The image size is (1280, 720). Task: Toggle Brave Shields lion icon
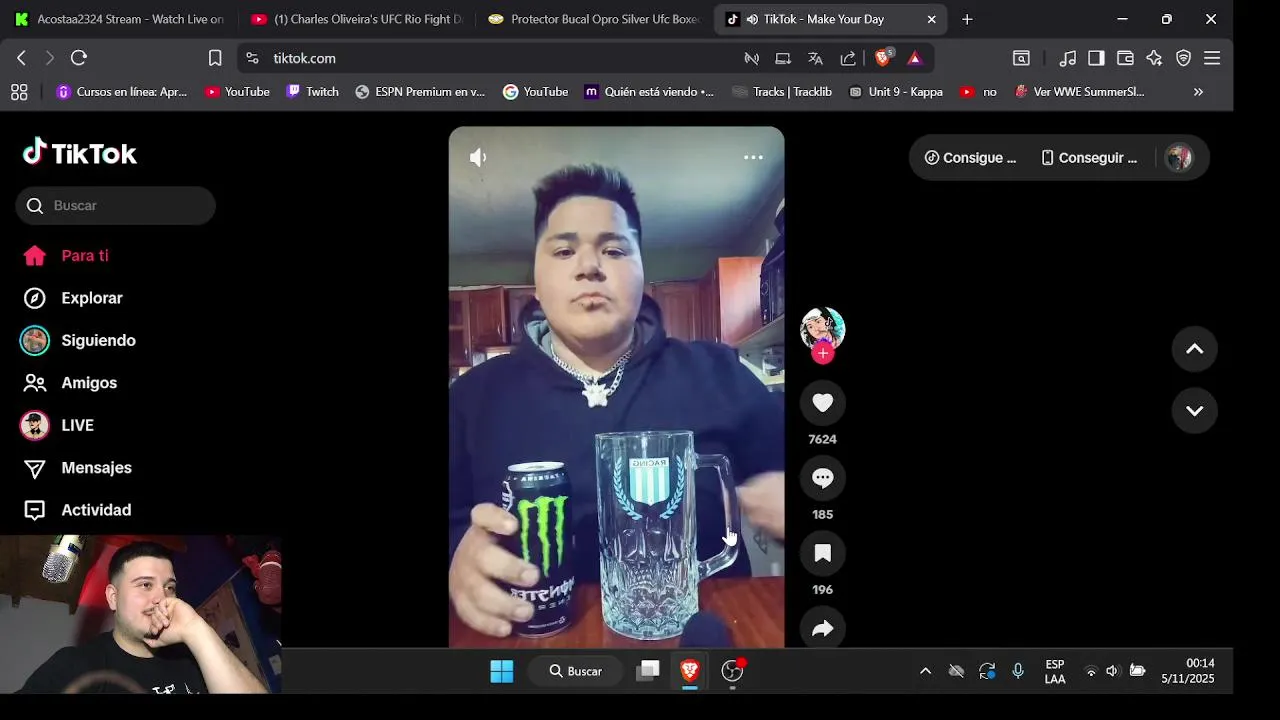tap(883, 58)
